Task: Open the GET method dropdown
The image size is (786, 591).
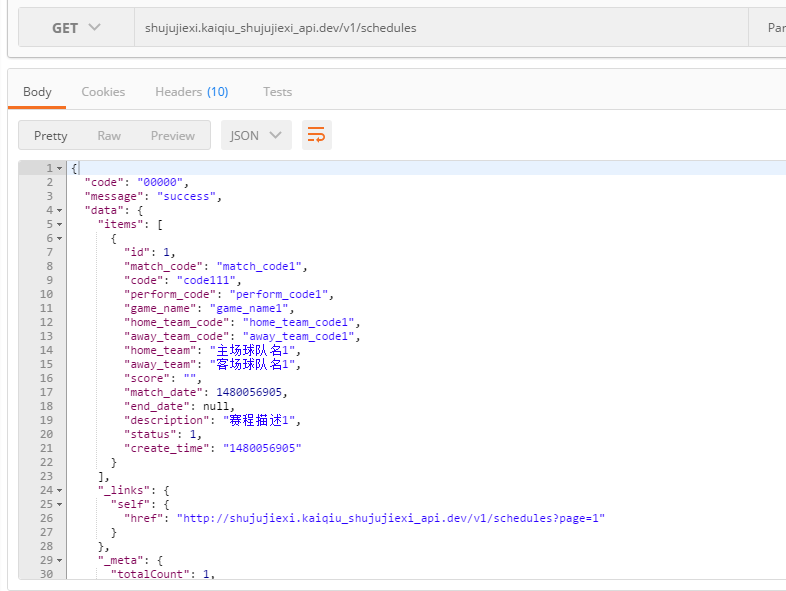Action: click(76, 28)
